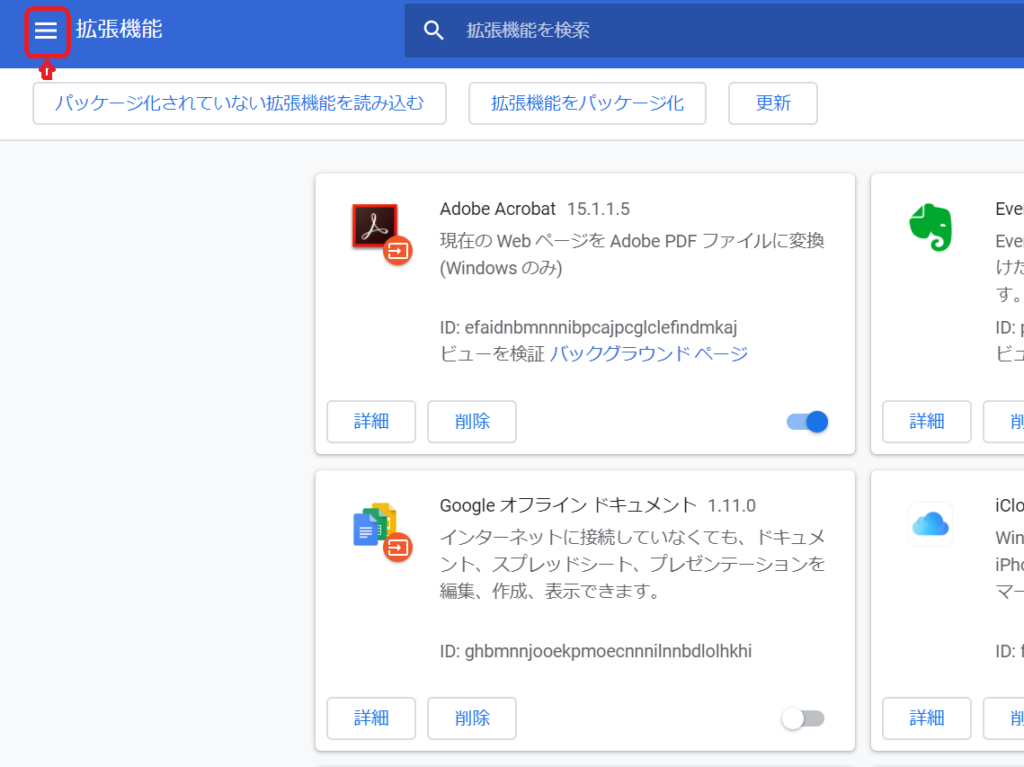Image resolution: width=1024 pixels, height=767 pixels.
Task: Disable the Adobe Acrobat extension toggle
Action: pos(807,422)
